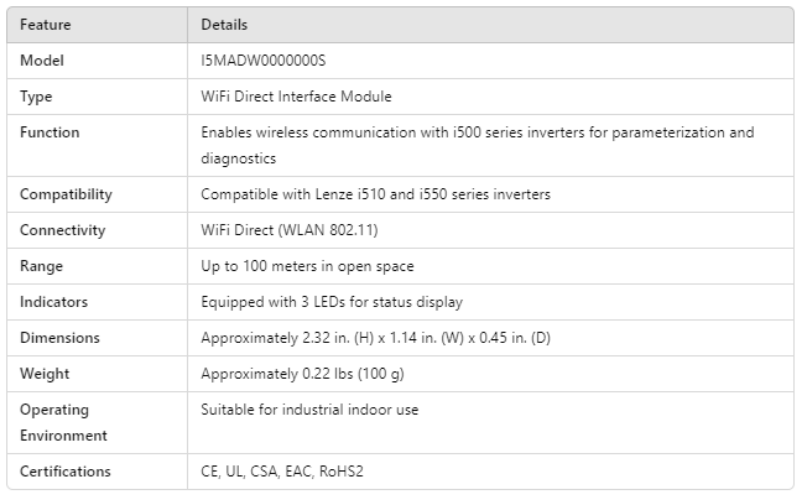
Task: Click the Indicators row label
Action: [54, 302]
